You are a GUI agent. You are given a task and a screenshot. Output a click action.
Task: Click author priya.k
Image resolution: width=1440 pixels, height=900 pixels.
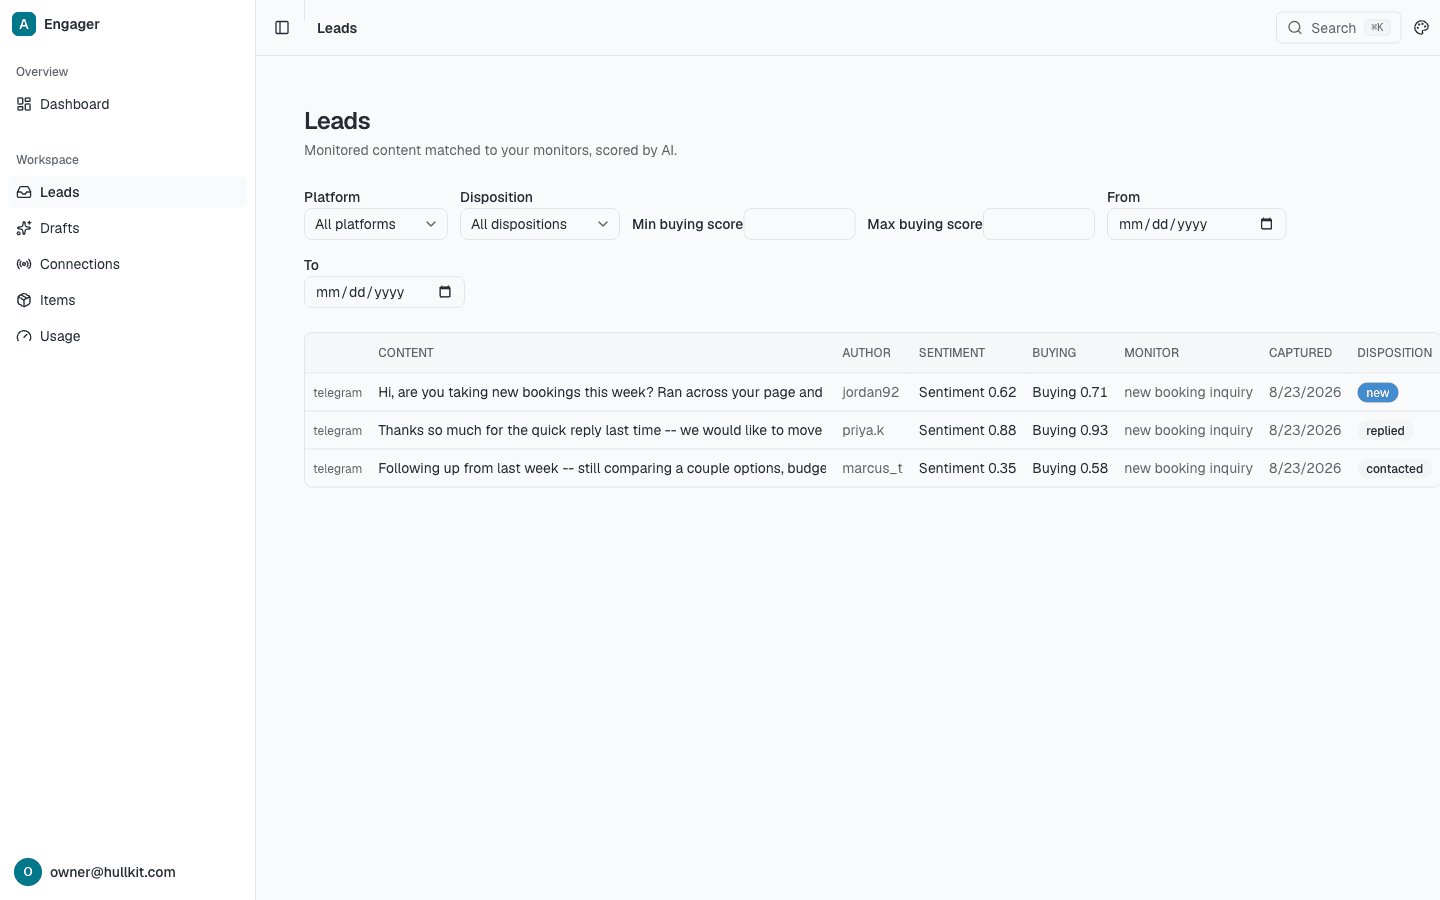tap(863, 430)
